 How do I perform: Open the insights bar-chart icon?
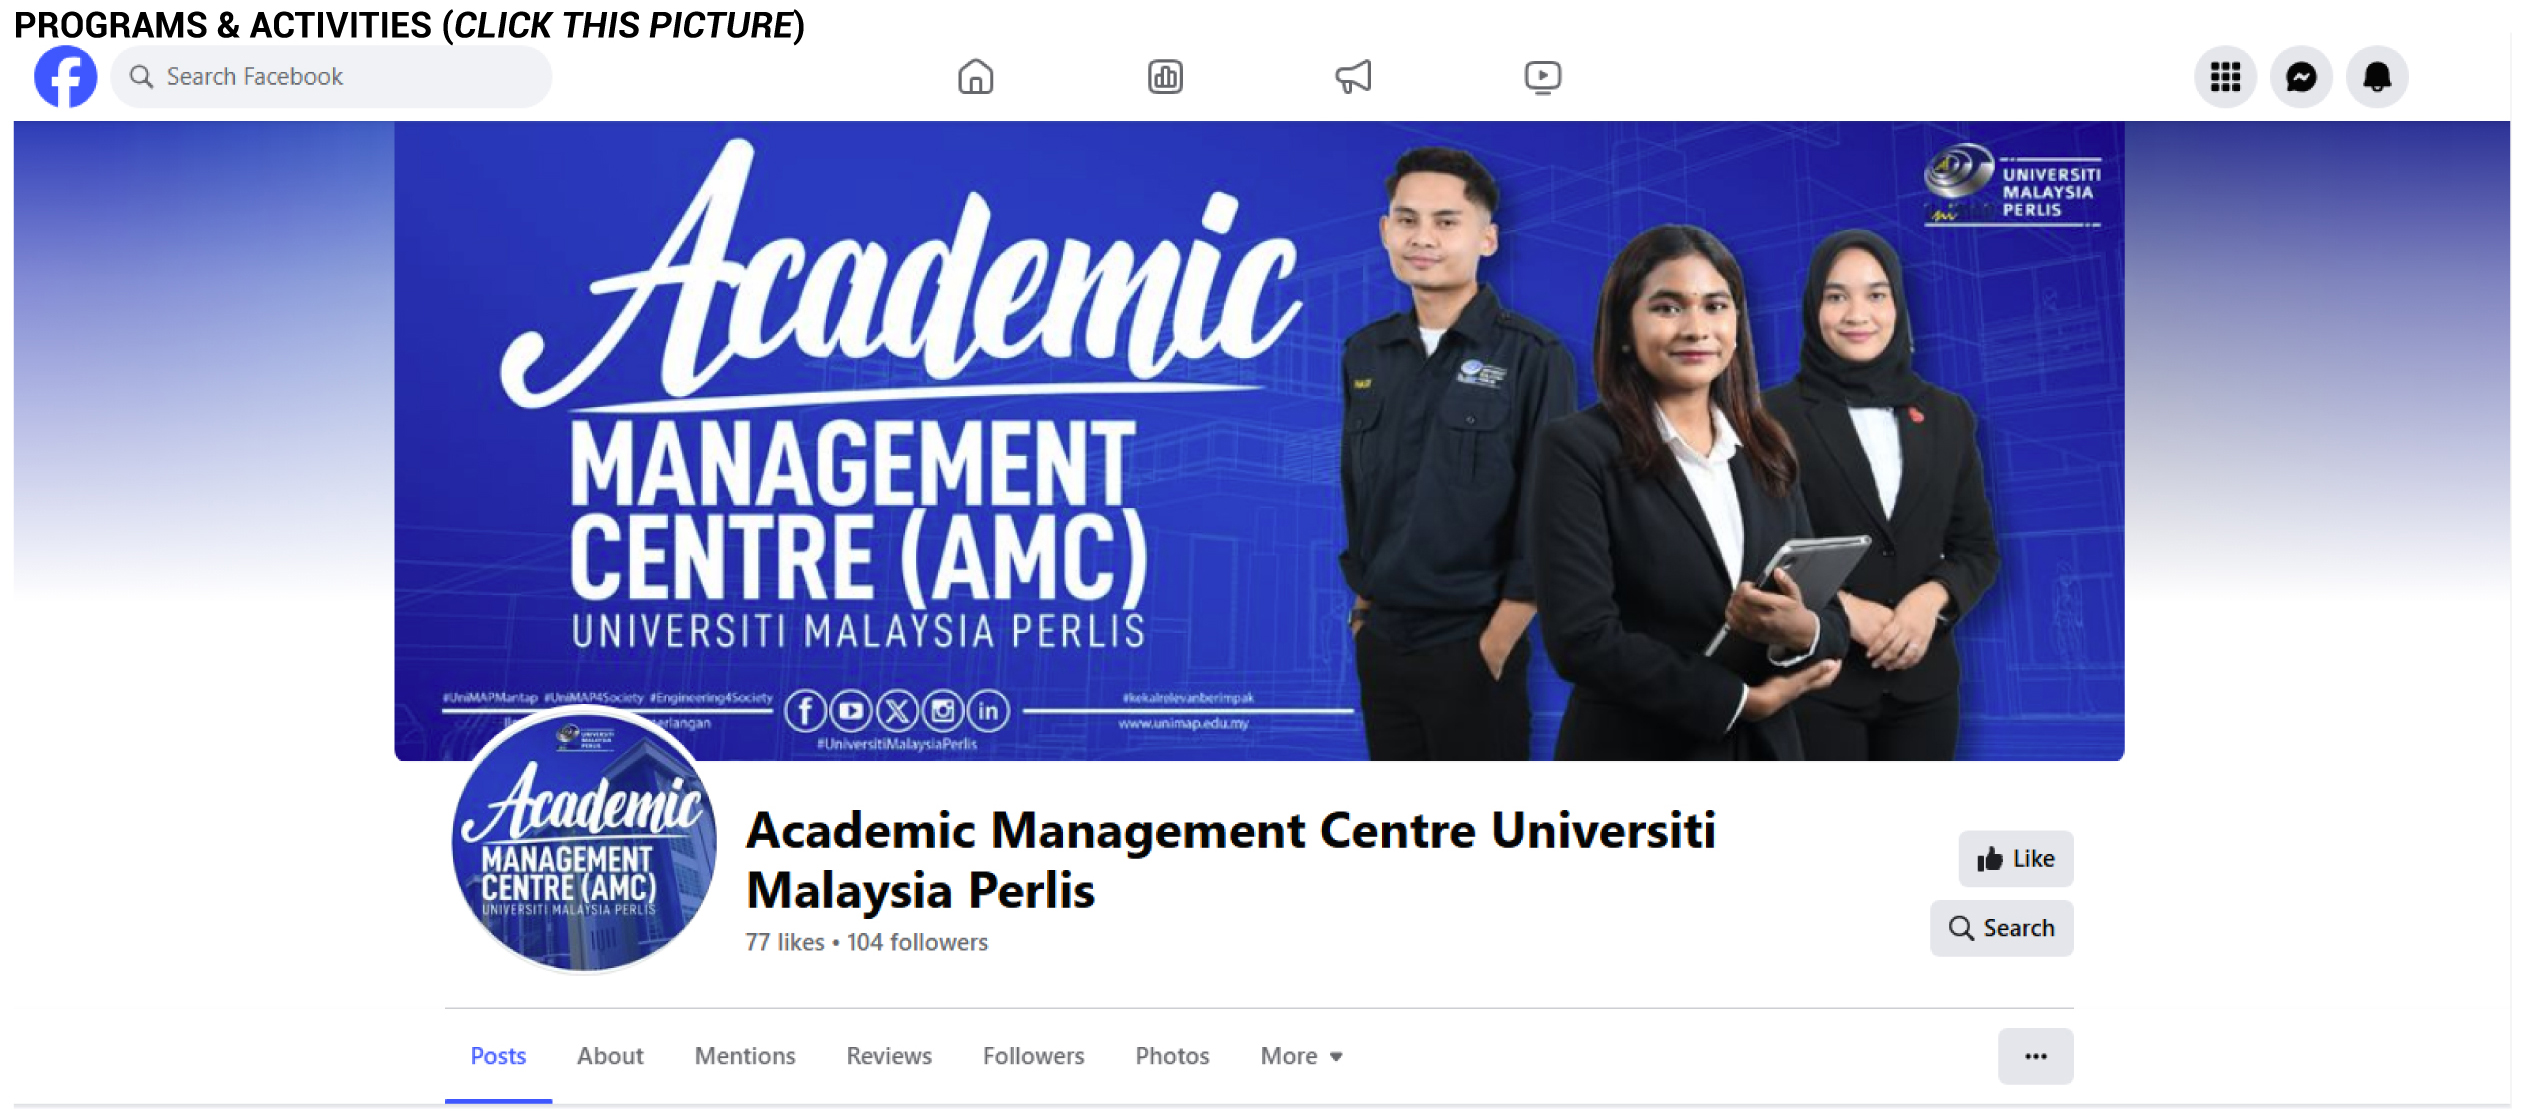1167,76
